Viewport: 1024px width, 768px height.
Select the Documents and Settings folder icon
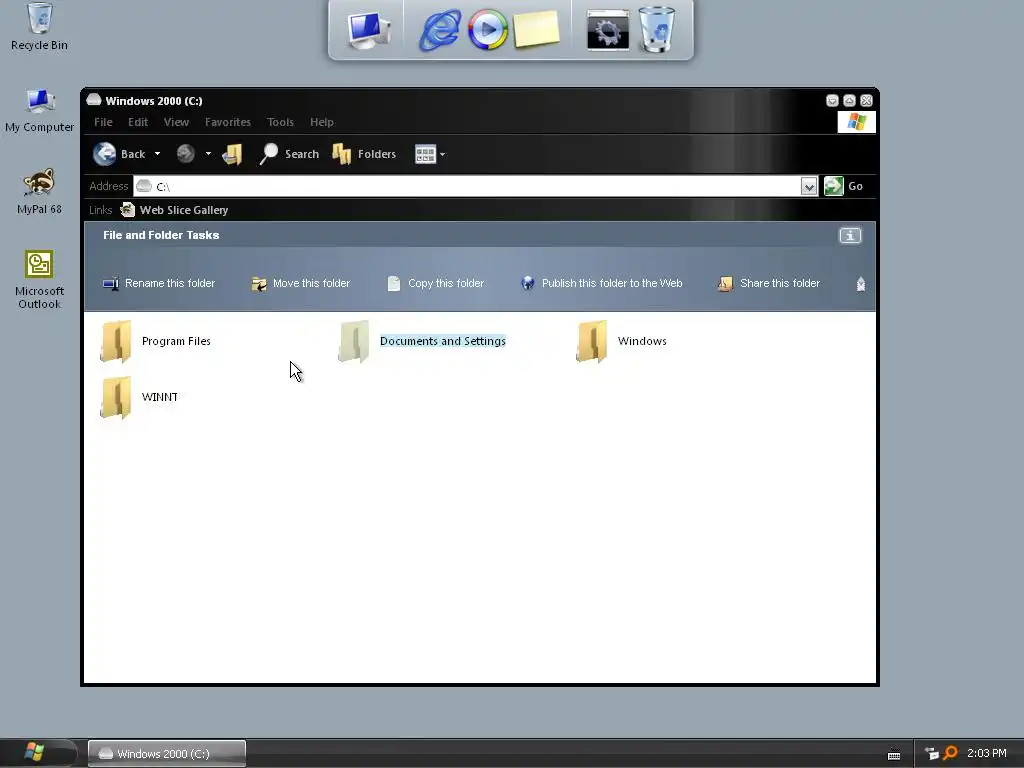click(354, 341)
